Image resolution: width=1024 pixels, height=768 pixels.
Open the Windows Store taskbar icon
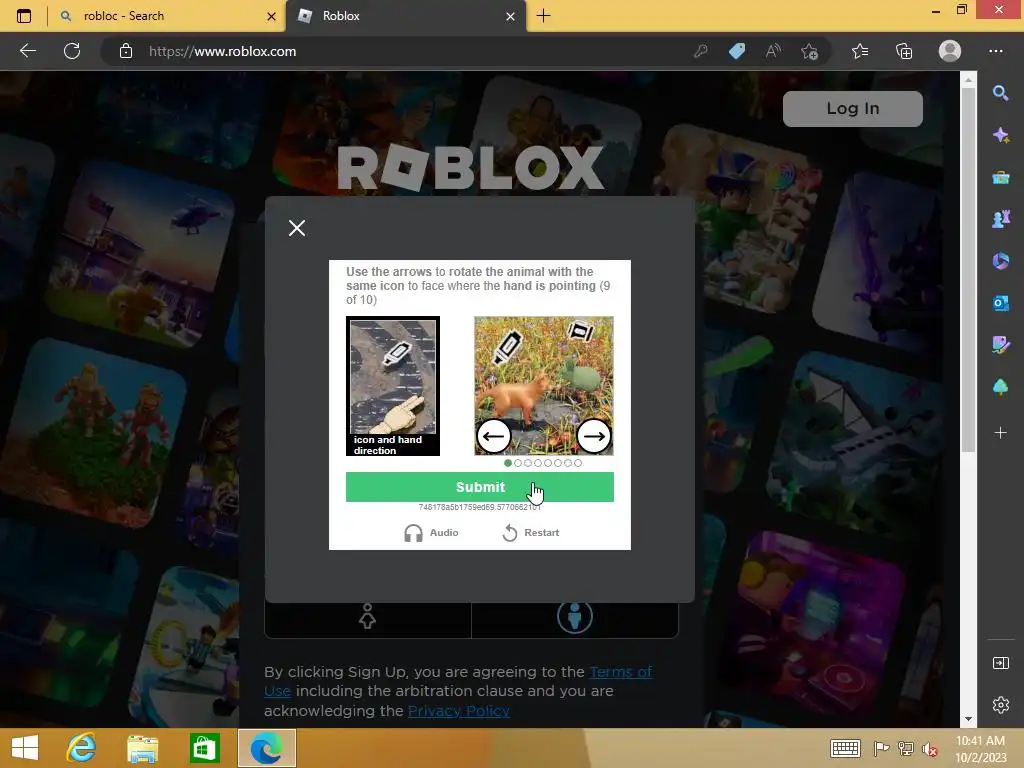[x=204, y=748]
